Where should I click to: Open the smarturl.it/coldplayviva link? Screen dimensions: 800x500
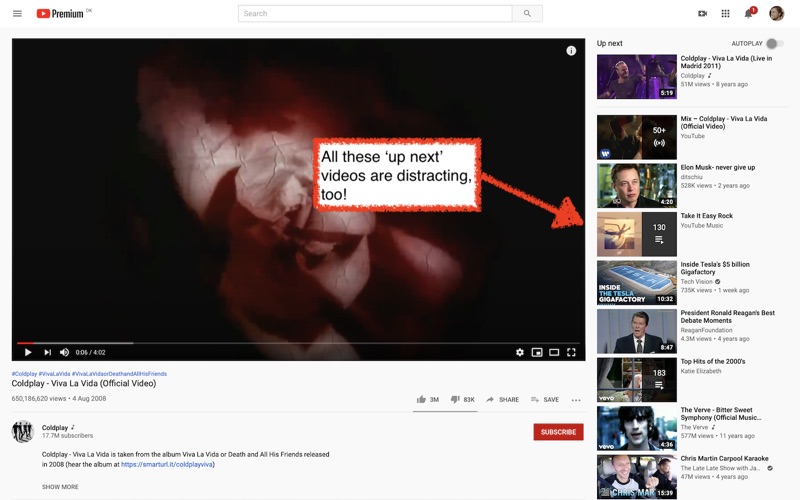(167, 465)
